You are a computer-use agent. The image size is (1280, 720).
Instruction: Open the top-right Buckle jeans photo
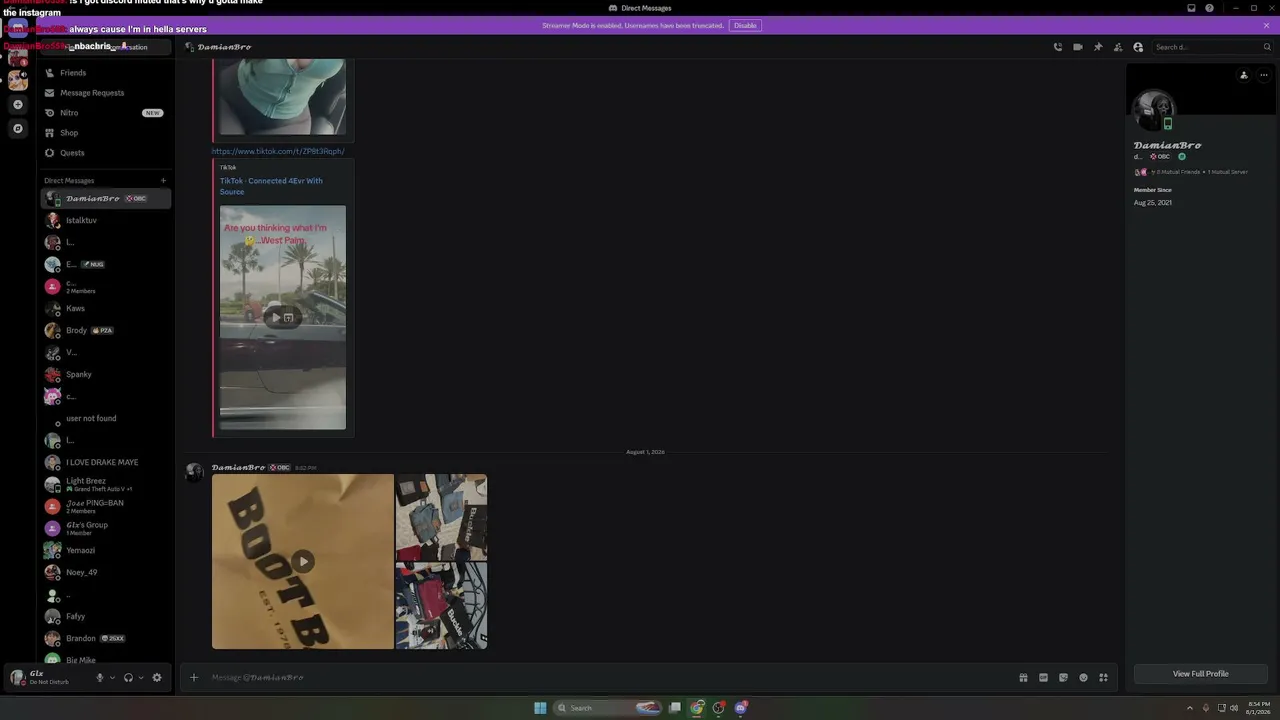point(441,517)
